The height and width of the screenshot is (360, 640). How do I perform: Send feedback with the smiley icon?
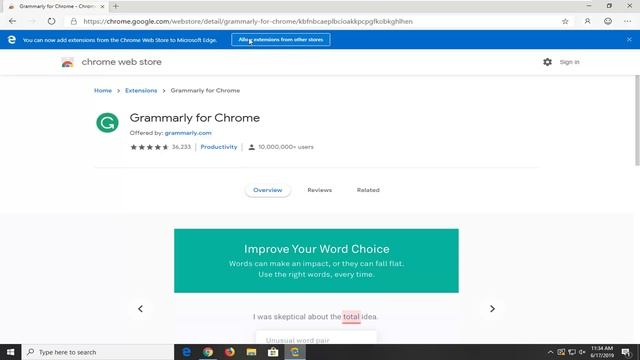608,21
